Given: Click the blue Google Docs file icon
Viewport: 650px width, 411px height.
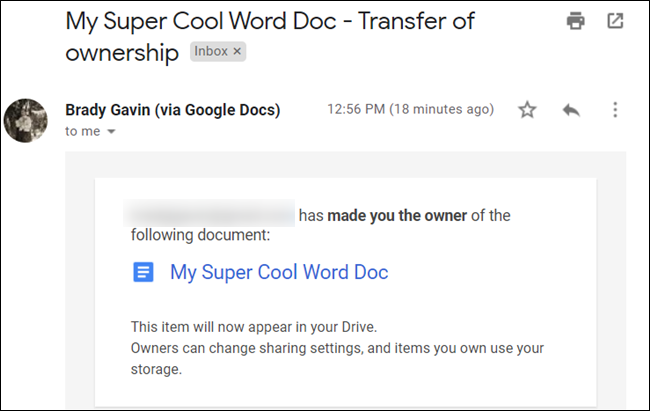Looking at the screenshot, I should tap(143, 272).
